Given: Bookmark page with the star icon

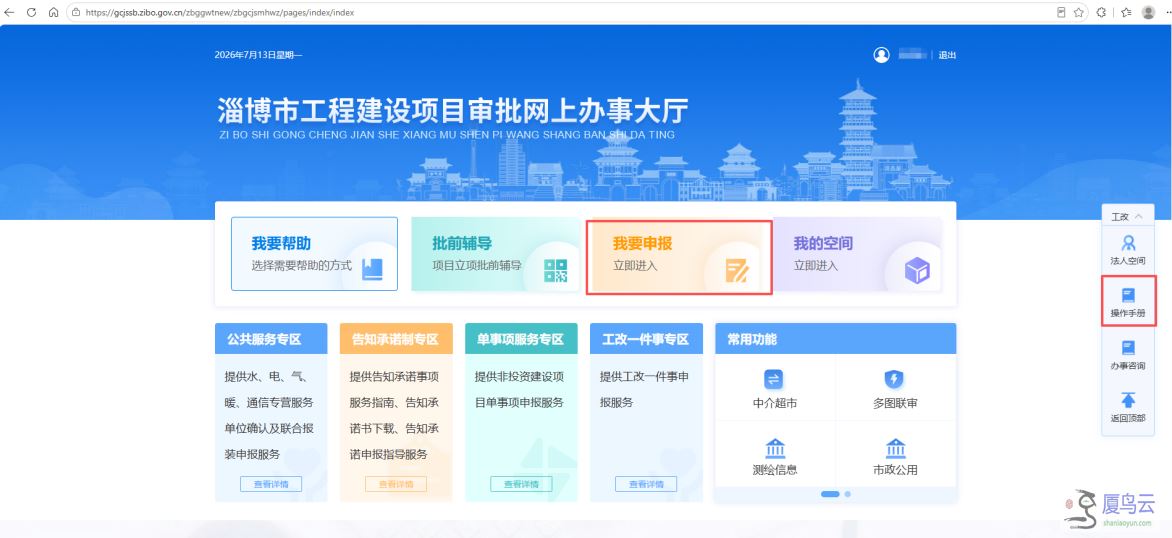Looking at the screenshot, I should [1079, 13].
